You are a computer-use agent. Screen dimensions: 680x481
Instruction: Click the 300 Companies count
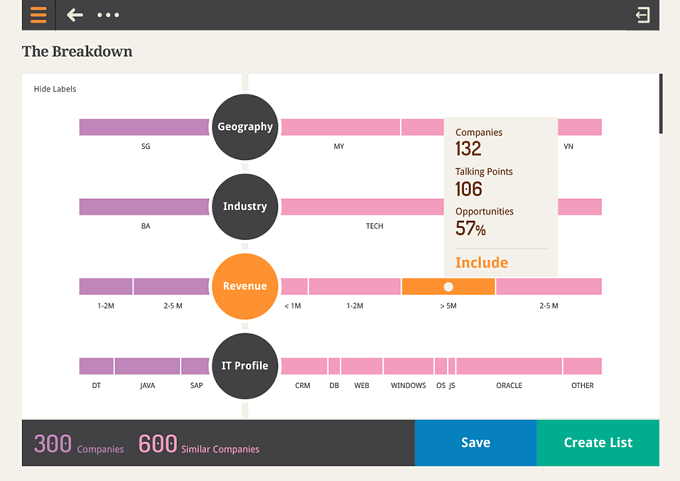pos(78,444)
